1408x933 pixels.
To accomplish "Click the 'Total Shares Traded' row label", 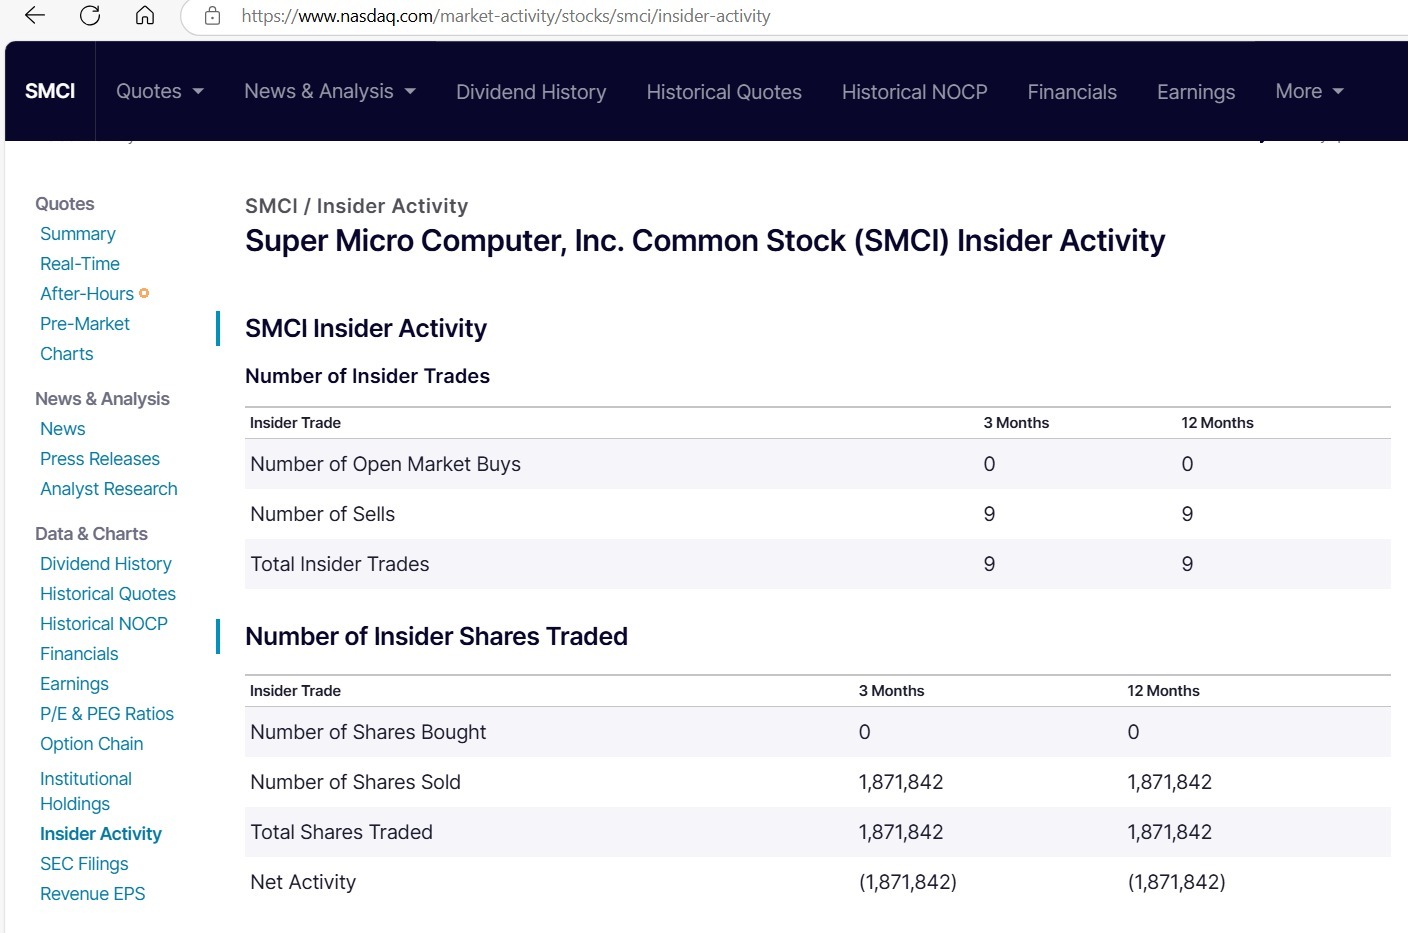I will [342, 832].
